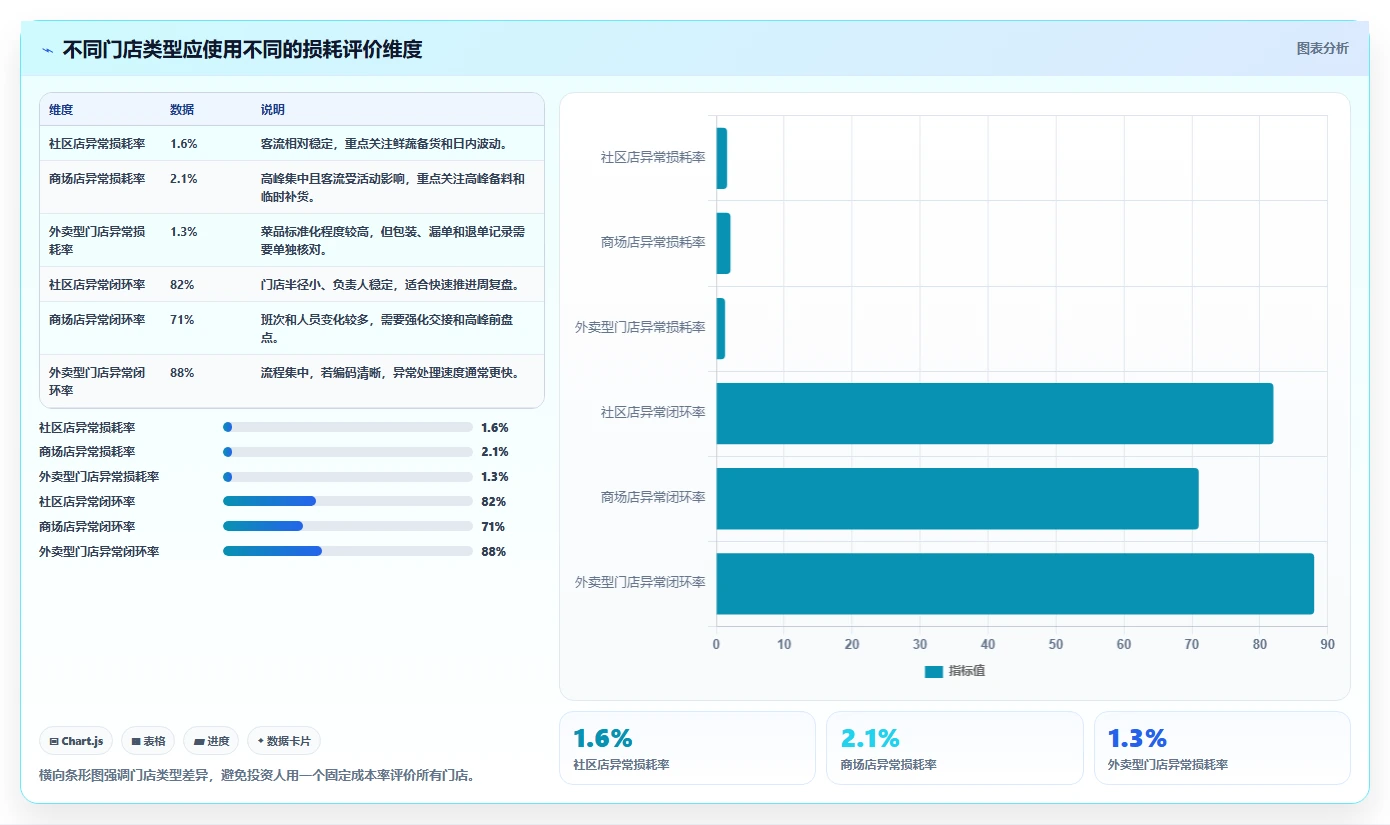This screenshot has height=825, width=1390.
Task: Click chart y-axis label 社区店异常损耗率
Action: click(653, 157)
